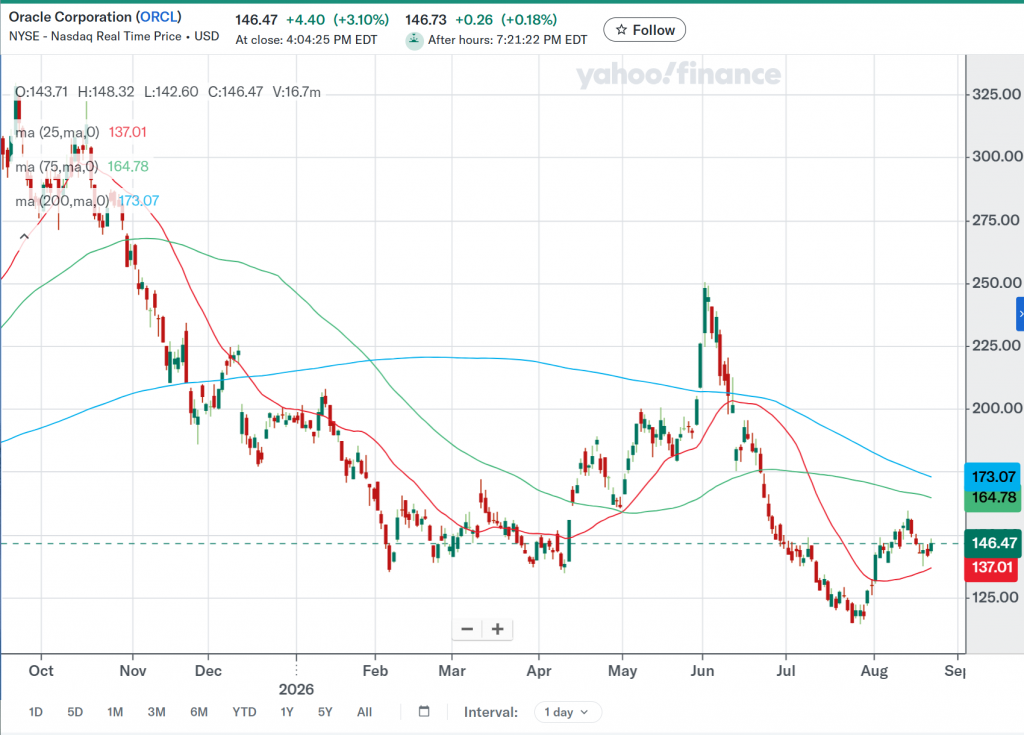Click the 146.47 current price tag

coord(993,543)
